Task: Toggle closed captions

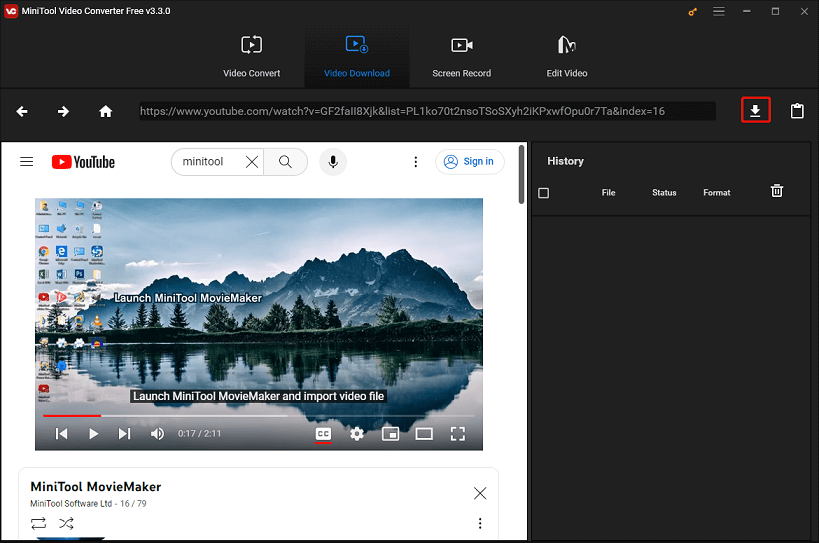Action: click(x=323, y=434)
